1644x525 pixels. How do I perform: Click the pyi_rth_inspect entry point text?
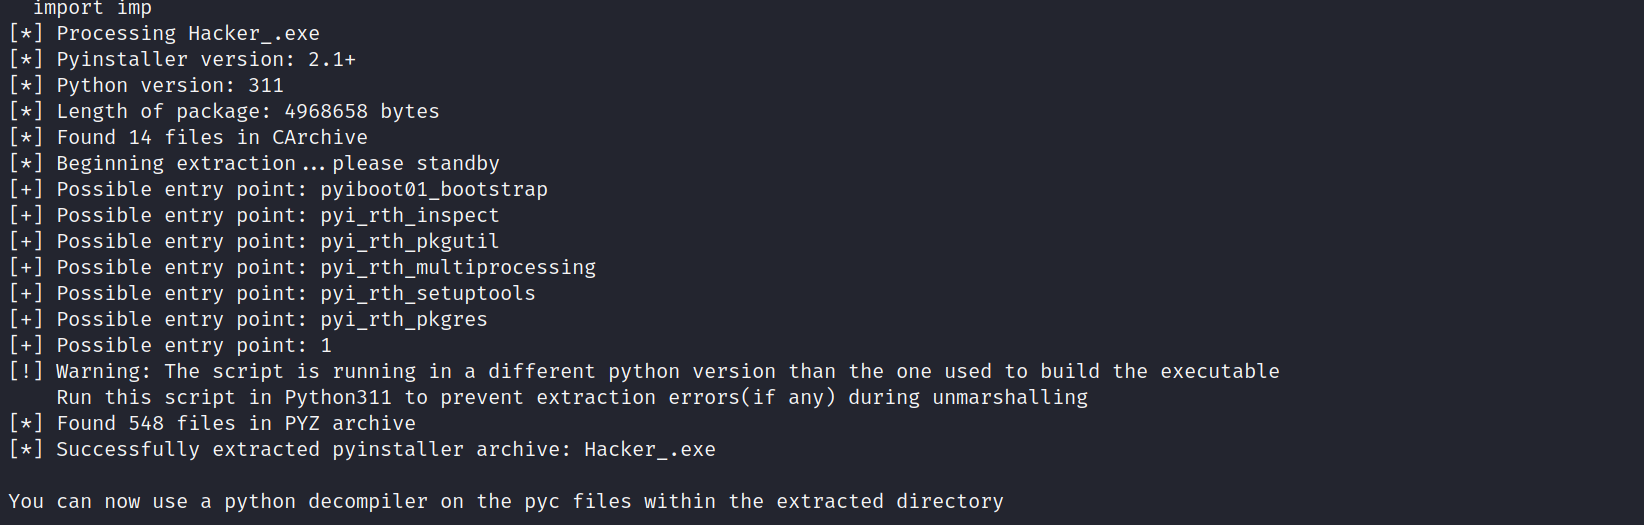(410, 216)
